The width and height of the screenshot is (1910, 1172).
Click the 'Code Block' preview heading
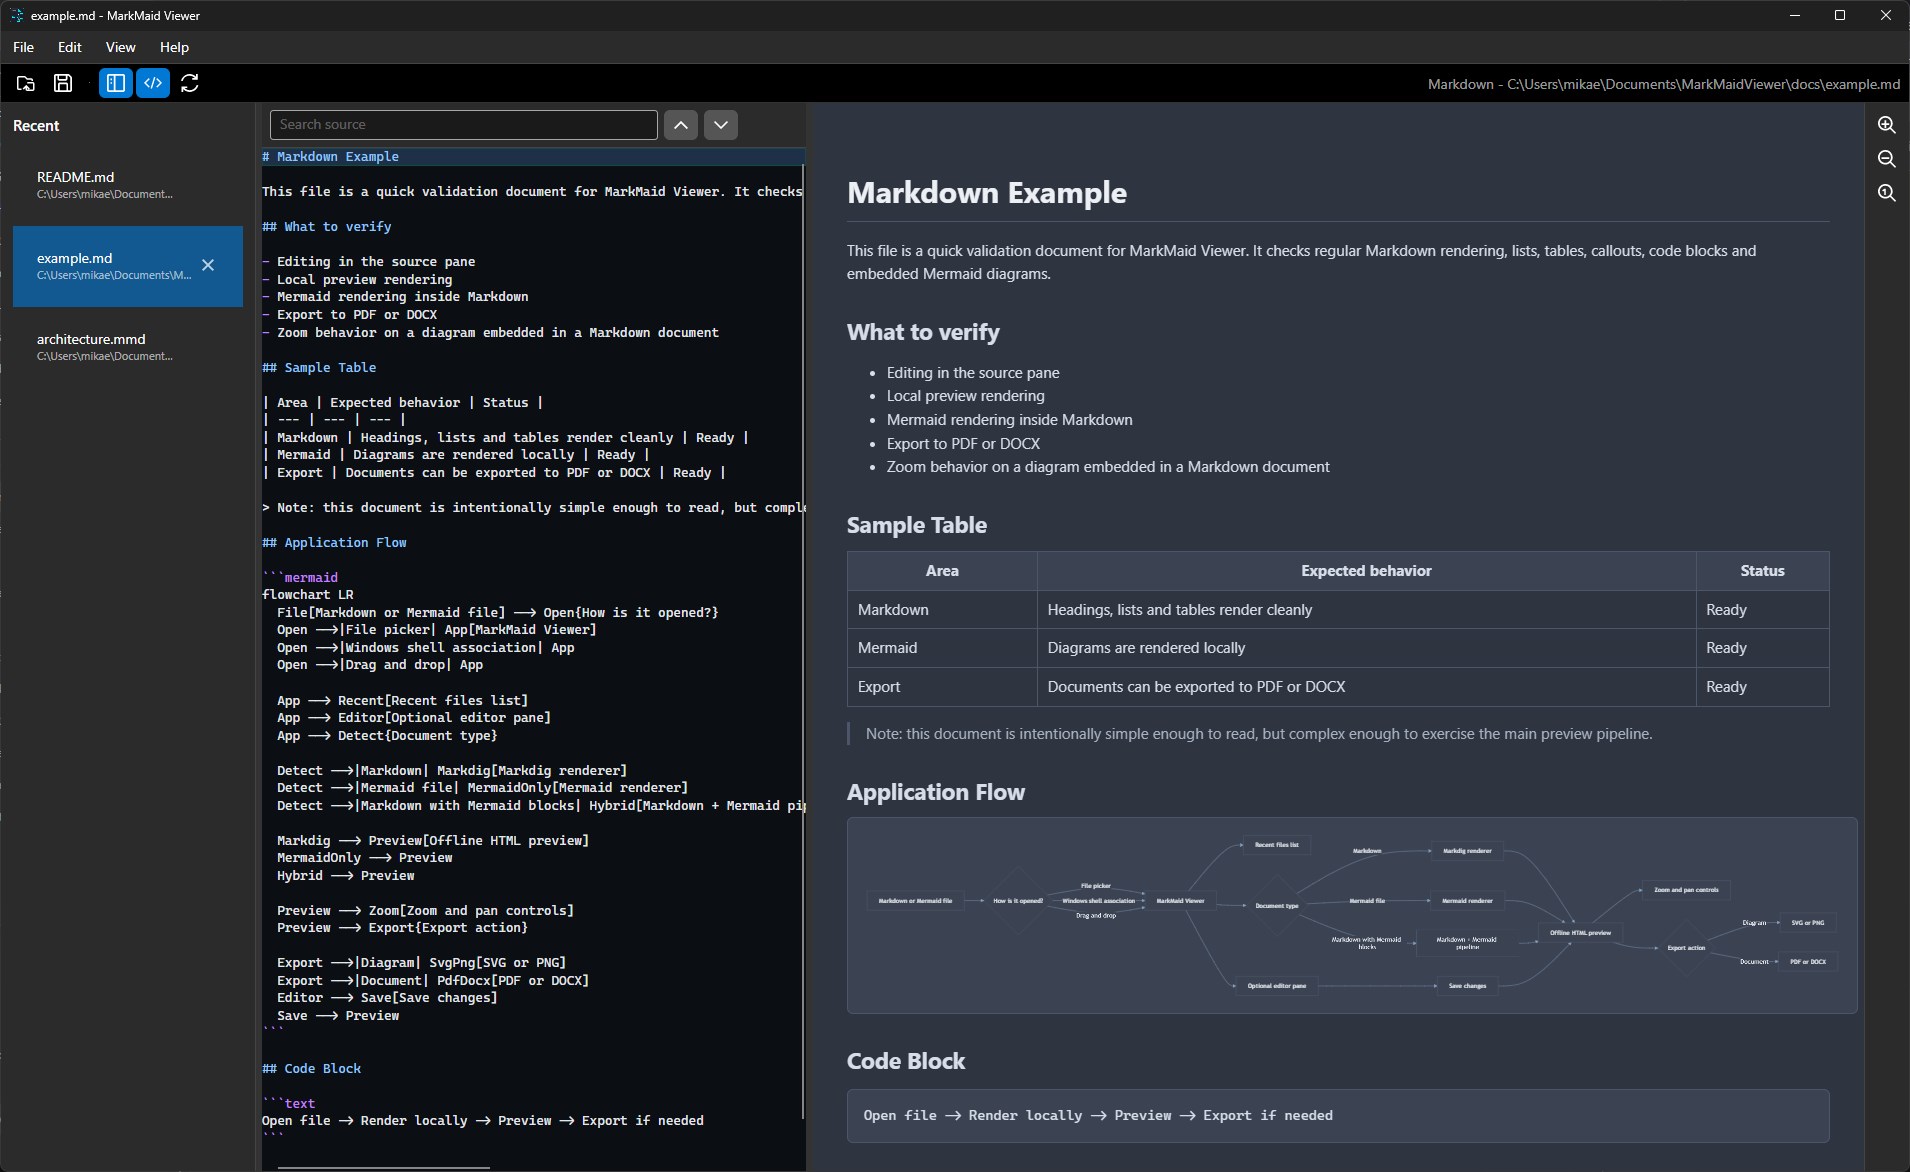[906, 1061]
